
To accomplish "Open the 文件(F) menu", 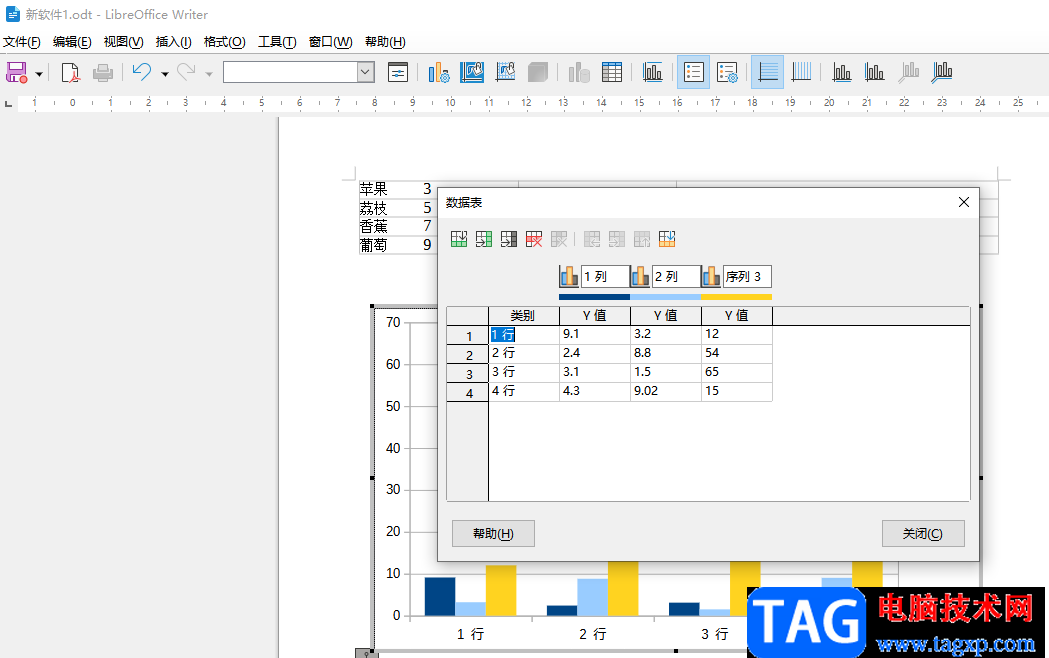I will (x=21, y=42).
